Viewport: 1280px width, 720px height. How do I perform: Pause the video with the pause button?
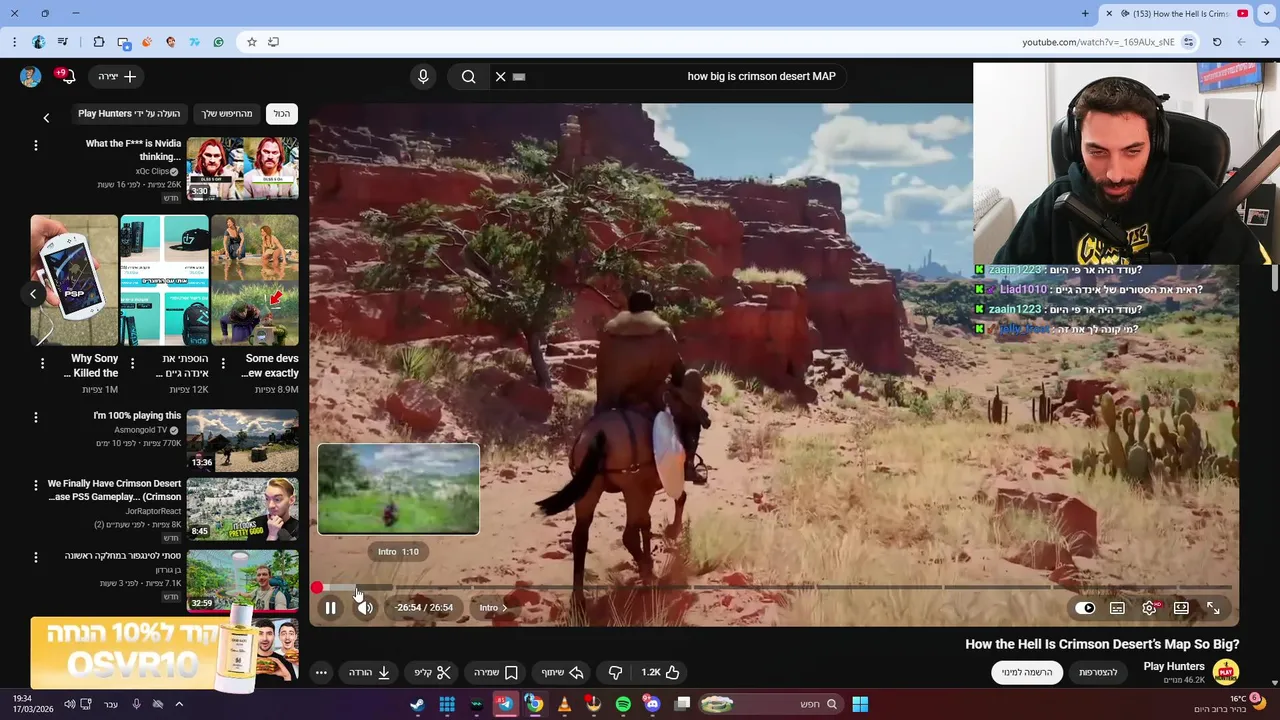[x=330, y=608]
